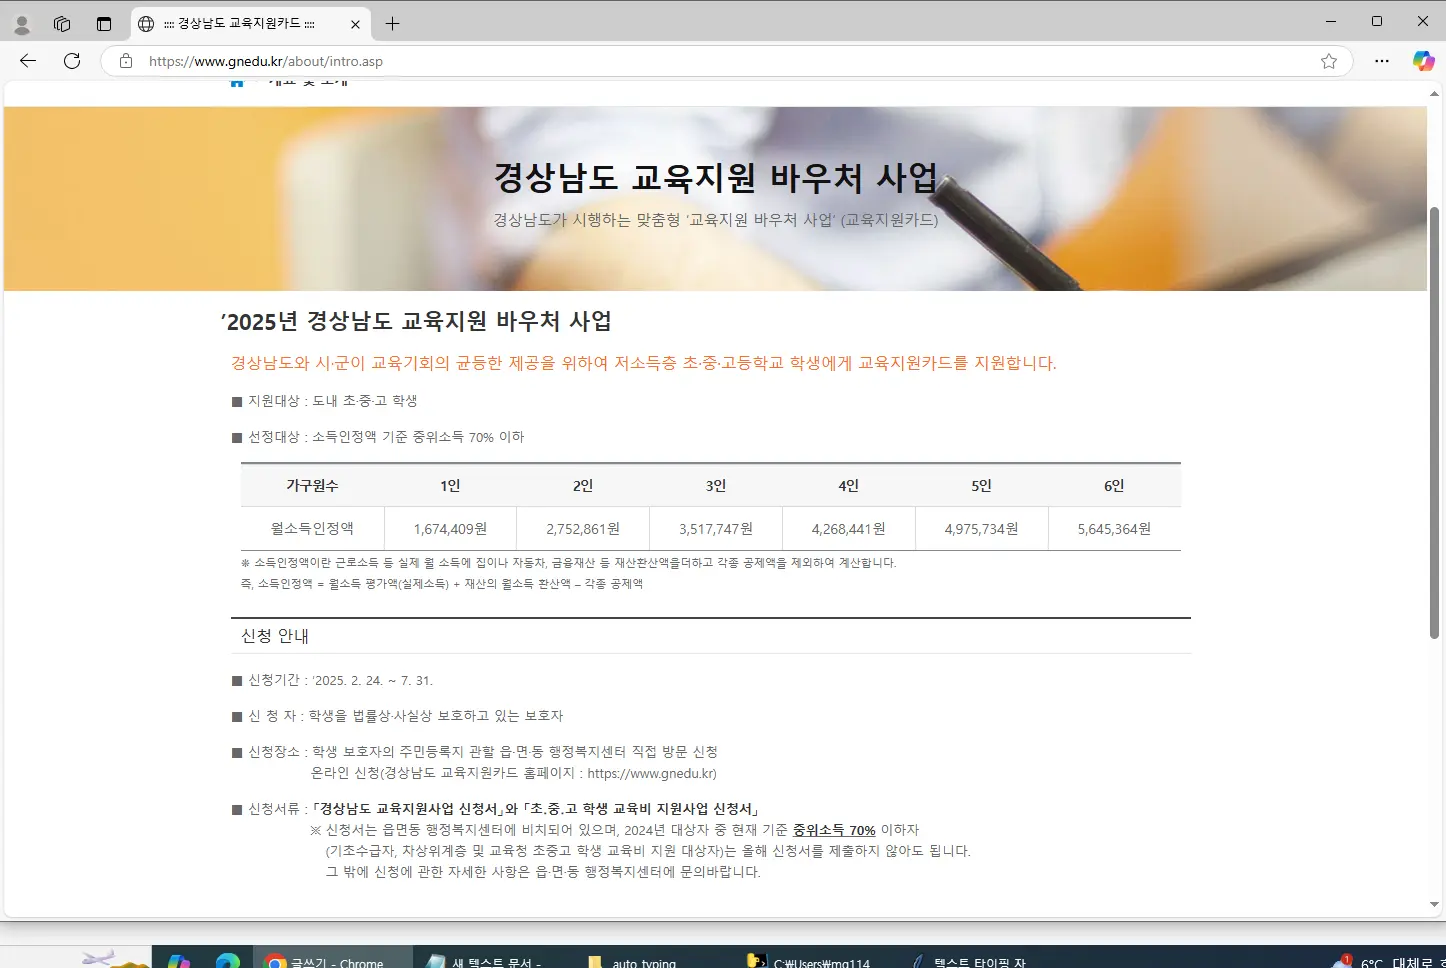
Task: Click the scrollbar down arrow
Action: (1434, 903)
